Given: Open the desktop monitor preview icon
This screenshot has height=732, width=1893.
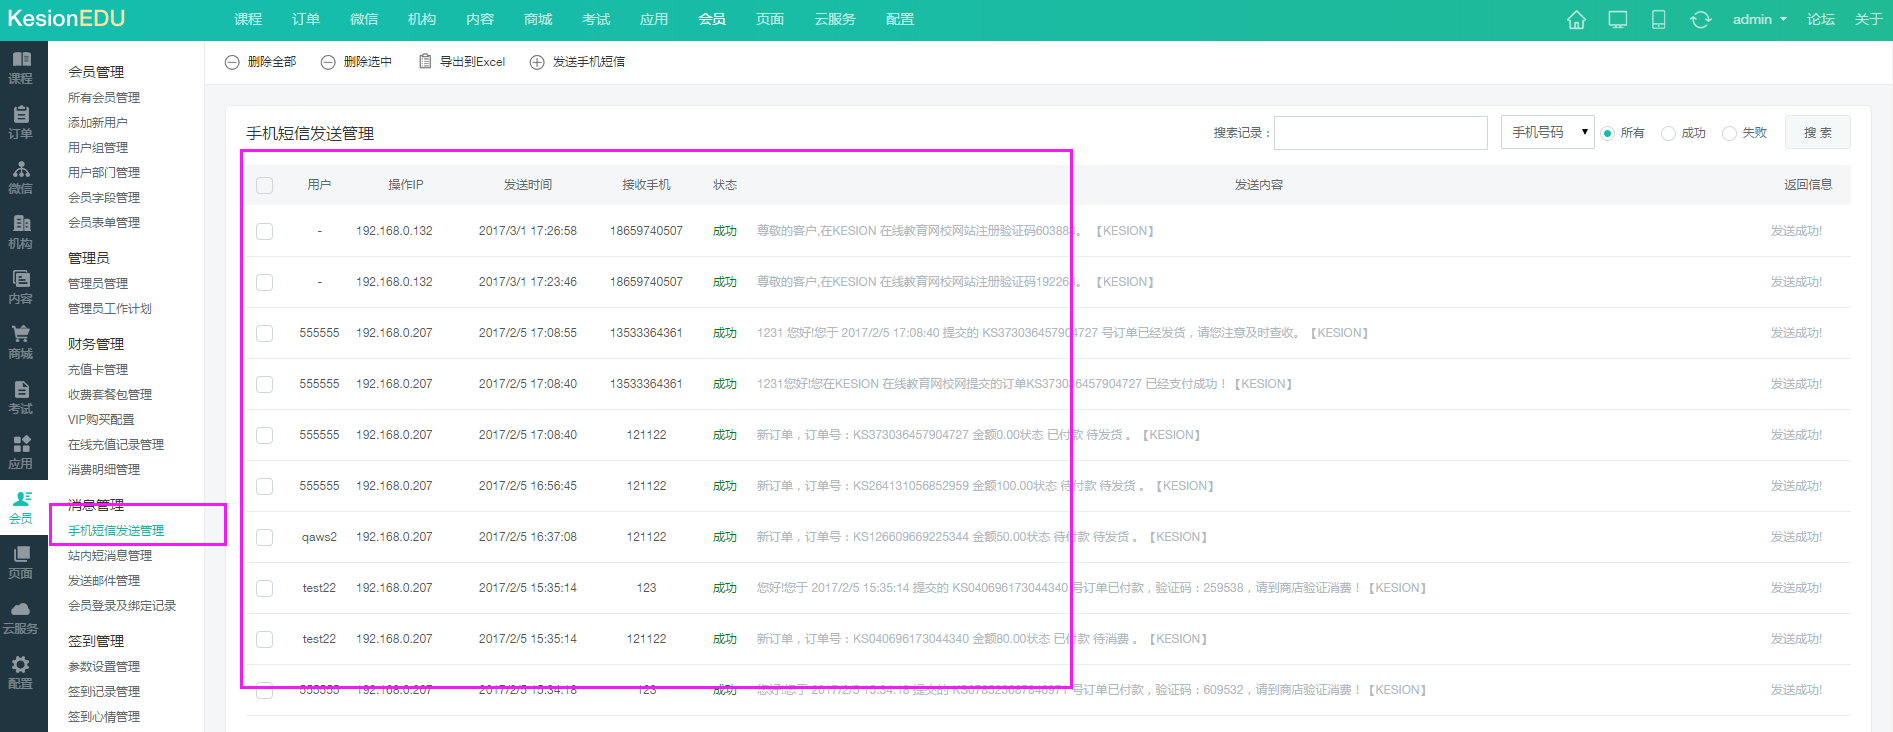Looking at the screenshot, I should 1617,20.
